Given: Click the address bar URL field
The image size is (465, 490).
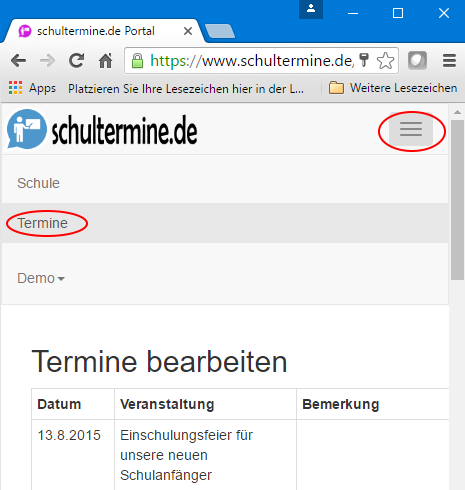Looking at the screenshot, I should coord(252,61).
